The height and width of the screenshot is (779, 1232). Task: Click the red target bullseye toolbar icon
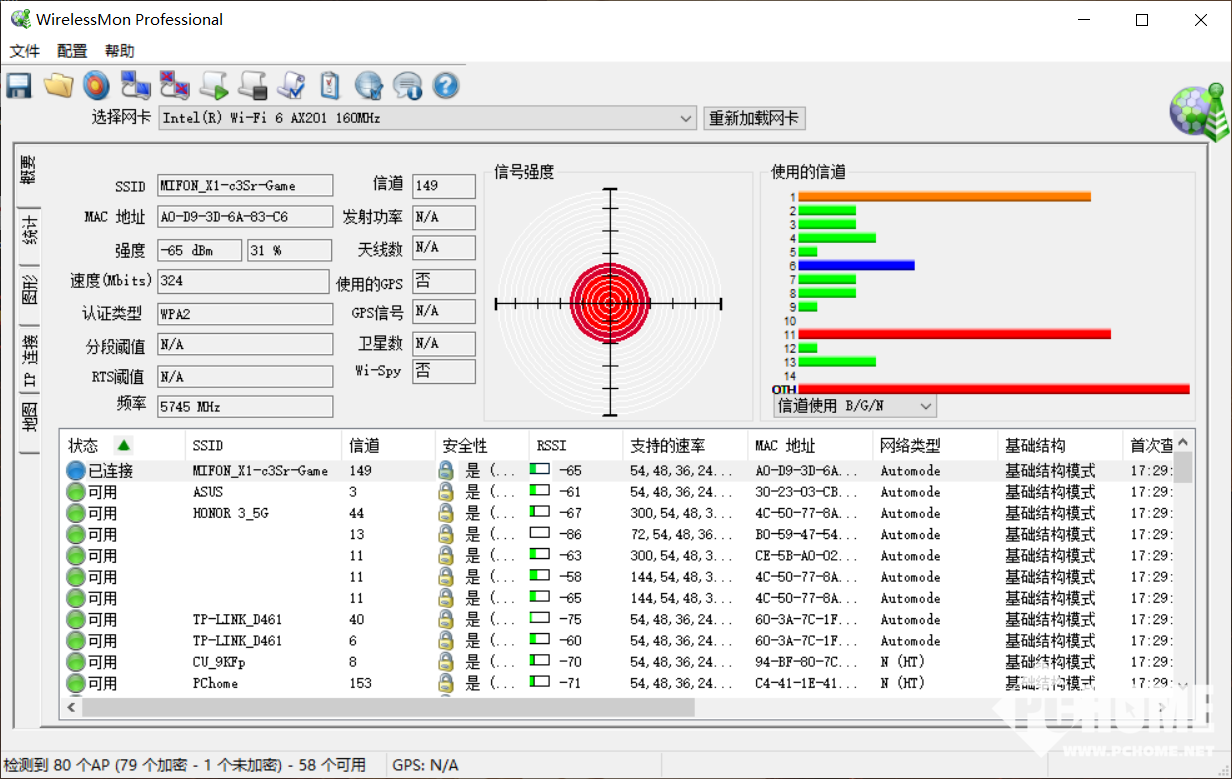tap(96, 86)
